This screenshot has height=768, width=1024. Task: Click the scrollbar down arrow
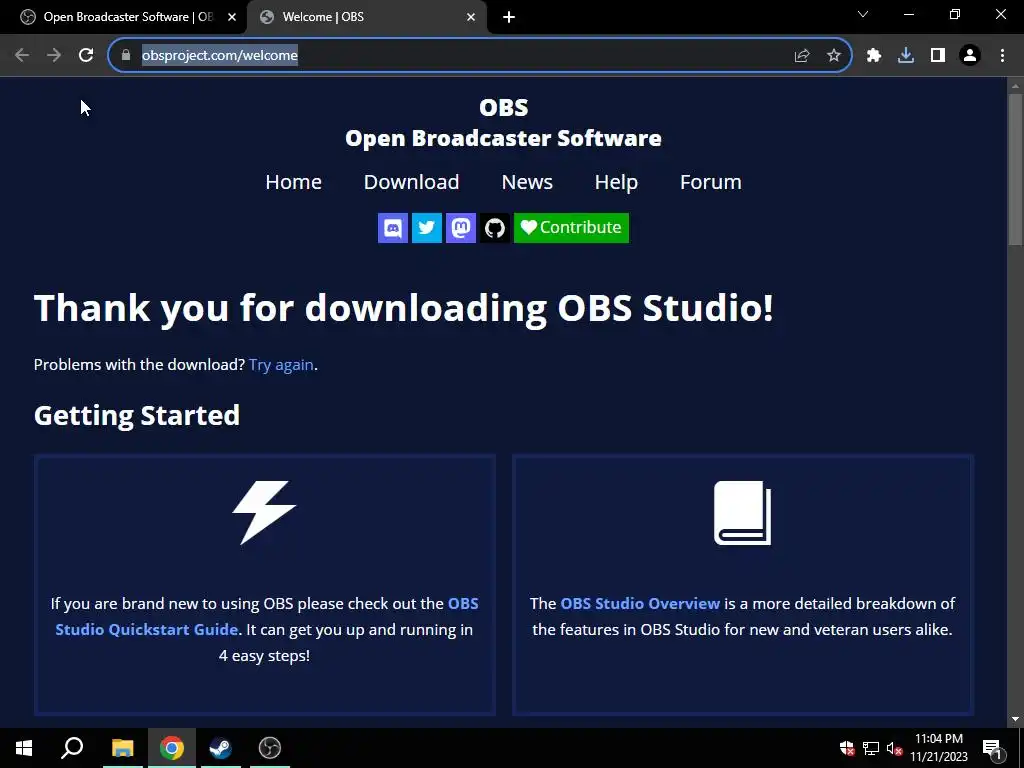click(x=1015, y=719)
